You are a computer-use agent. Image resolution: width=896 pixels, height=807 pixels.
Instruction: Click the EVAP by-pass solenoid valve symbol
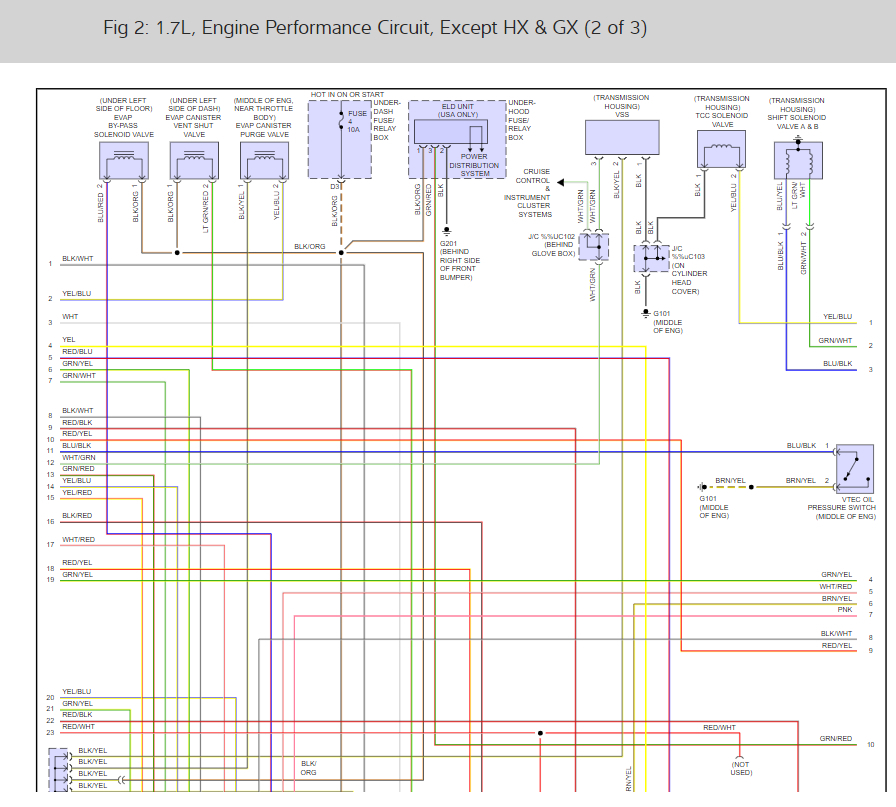(x=124, y=161)
